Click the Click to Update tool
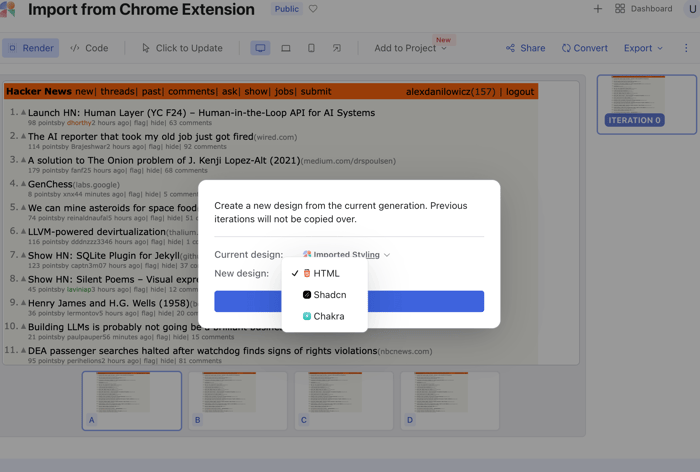 pyautogui.click(x=182, y=48)
